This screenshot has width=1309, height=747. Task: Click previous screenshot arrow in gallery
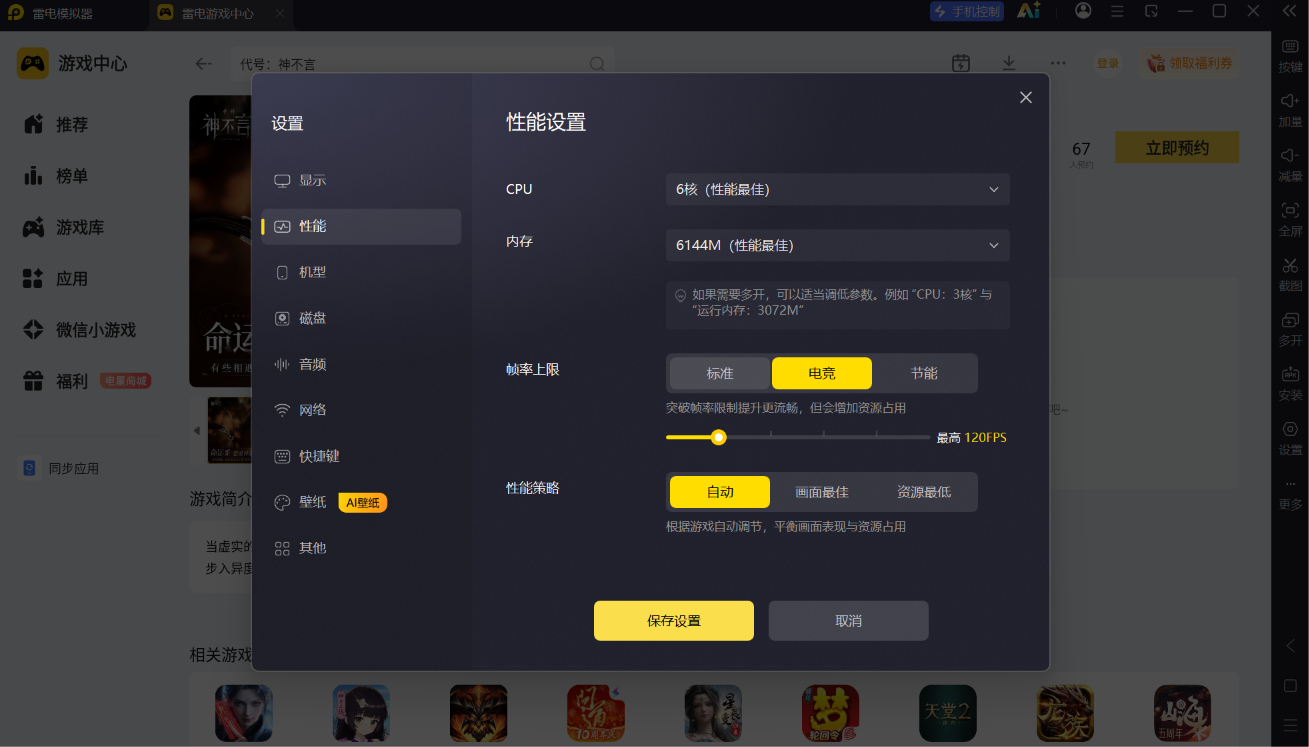click(x=196, y=430)
